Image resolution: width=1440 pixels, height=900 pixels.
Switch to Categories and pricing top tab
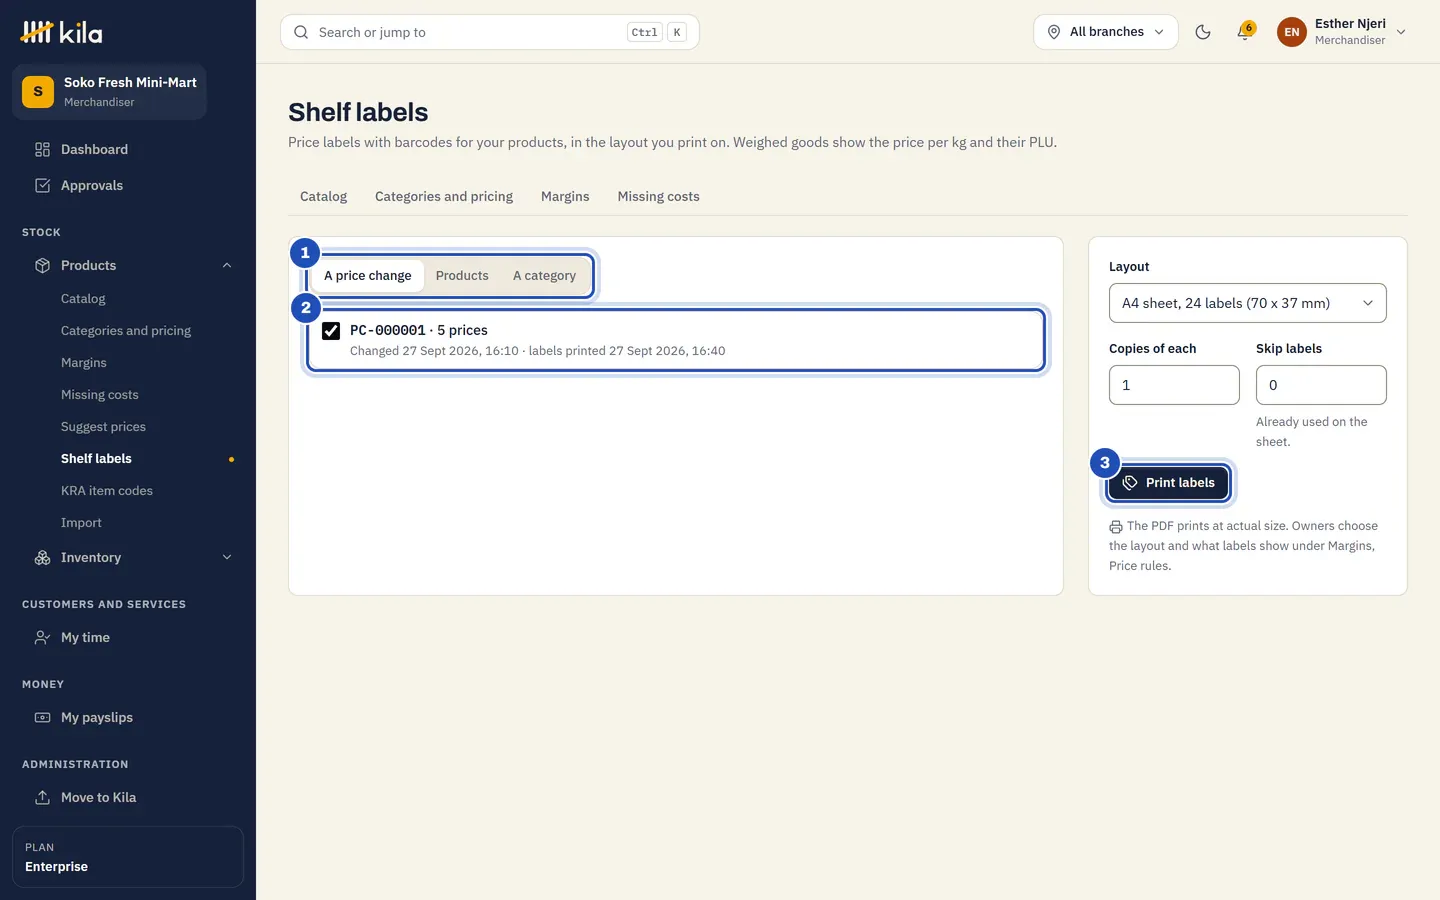444,196
